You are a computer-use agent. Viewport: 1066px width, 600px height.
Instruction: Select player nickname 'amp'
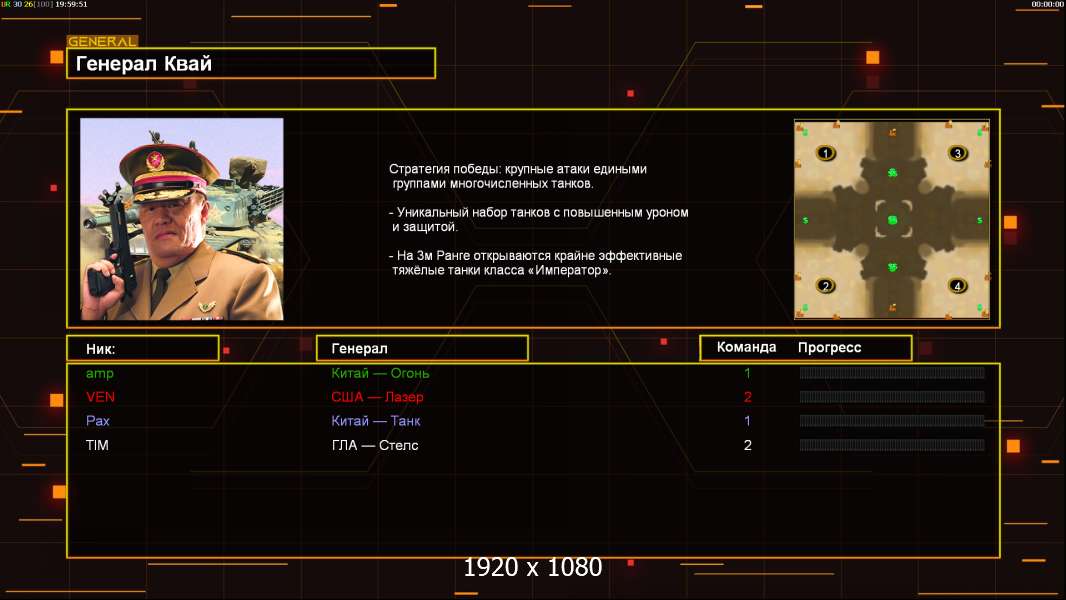100,373
